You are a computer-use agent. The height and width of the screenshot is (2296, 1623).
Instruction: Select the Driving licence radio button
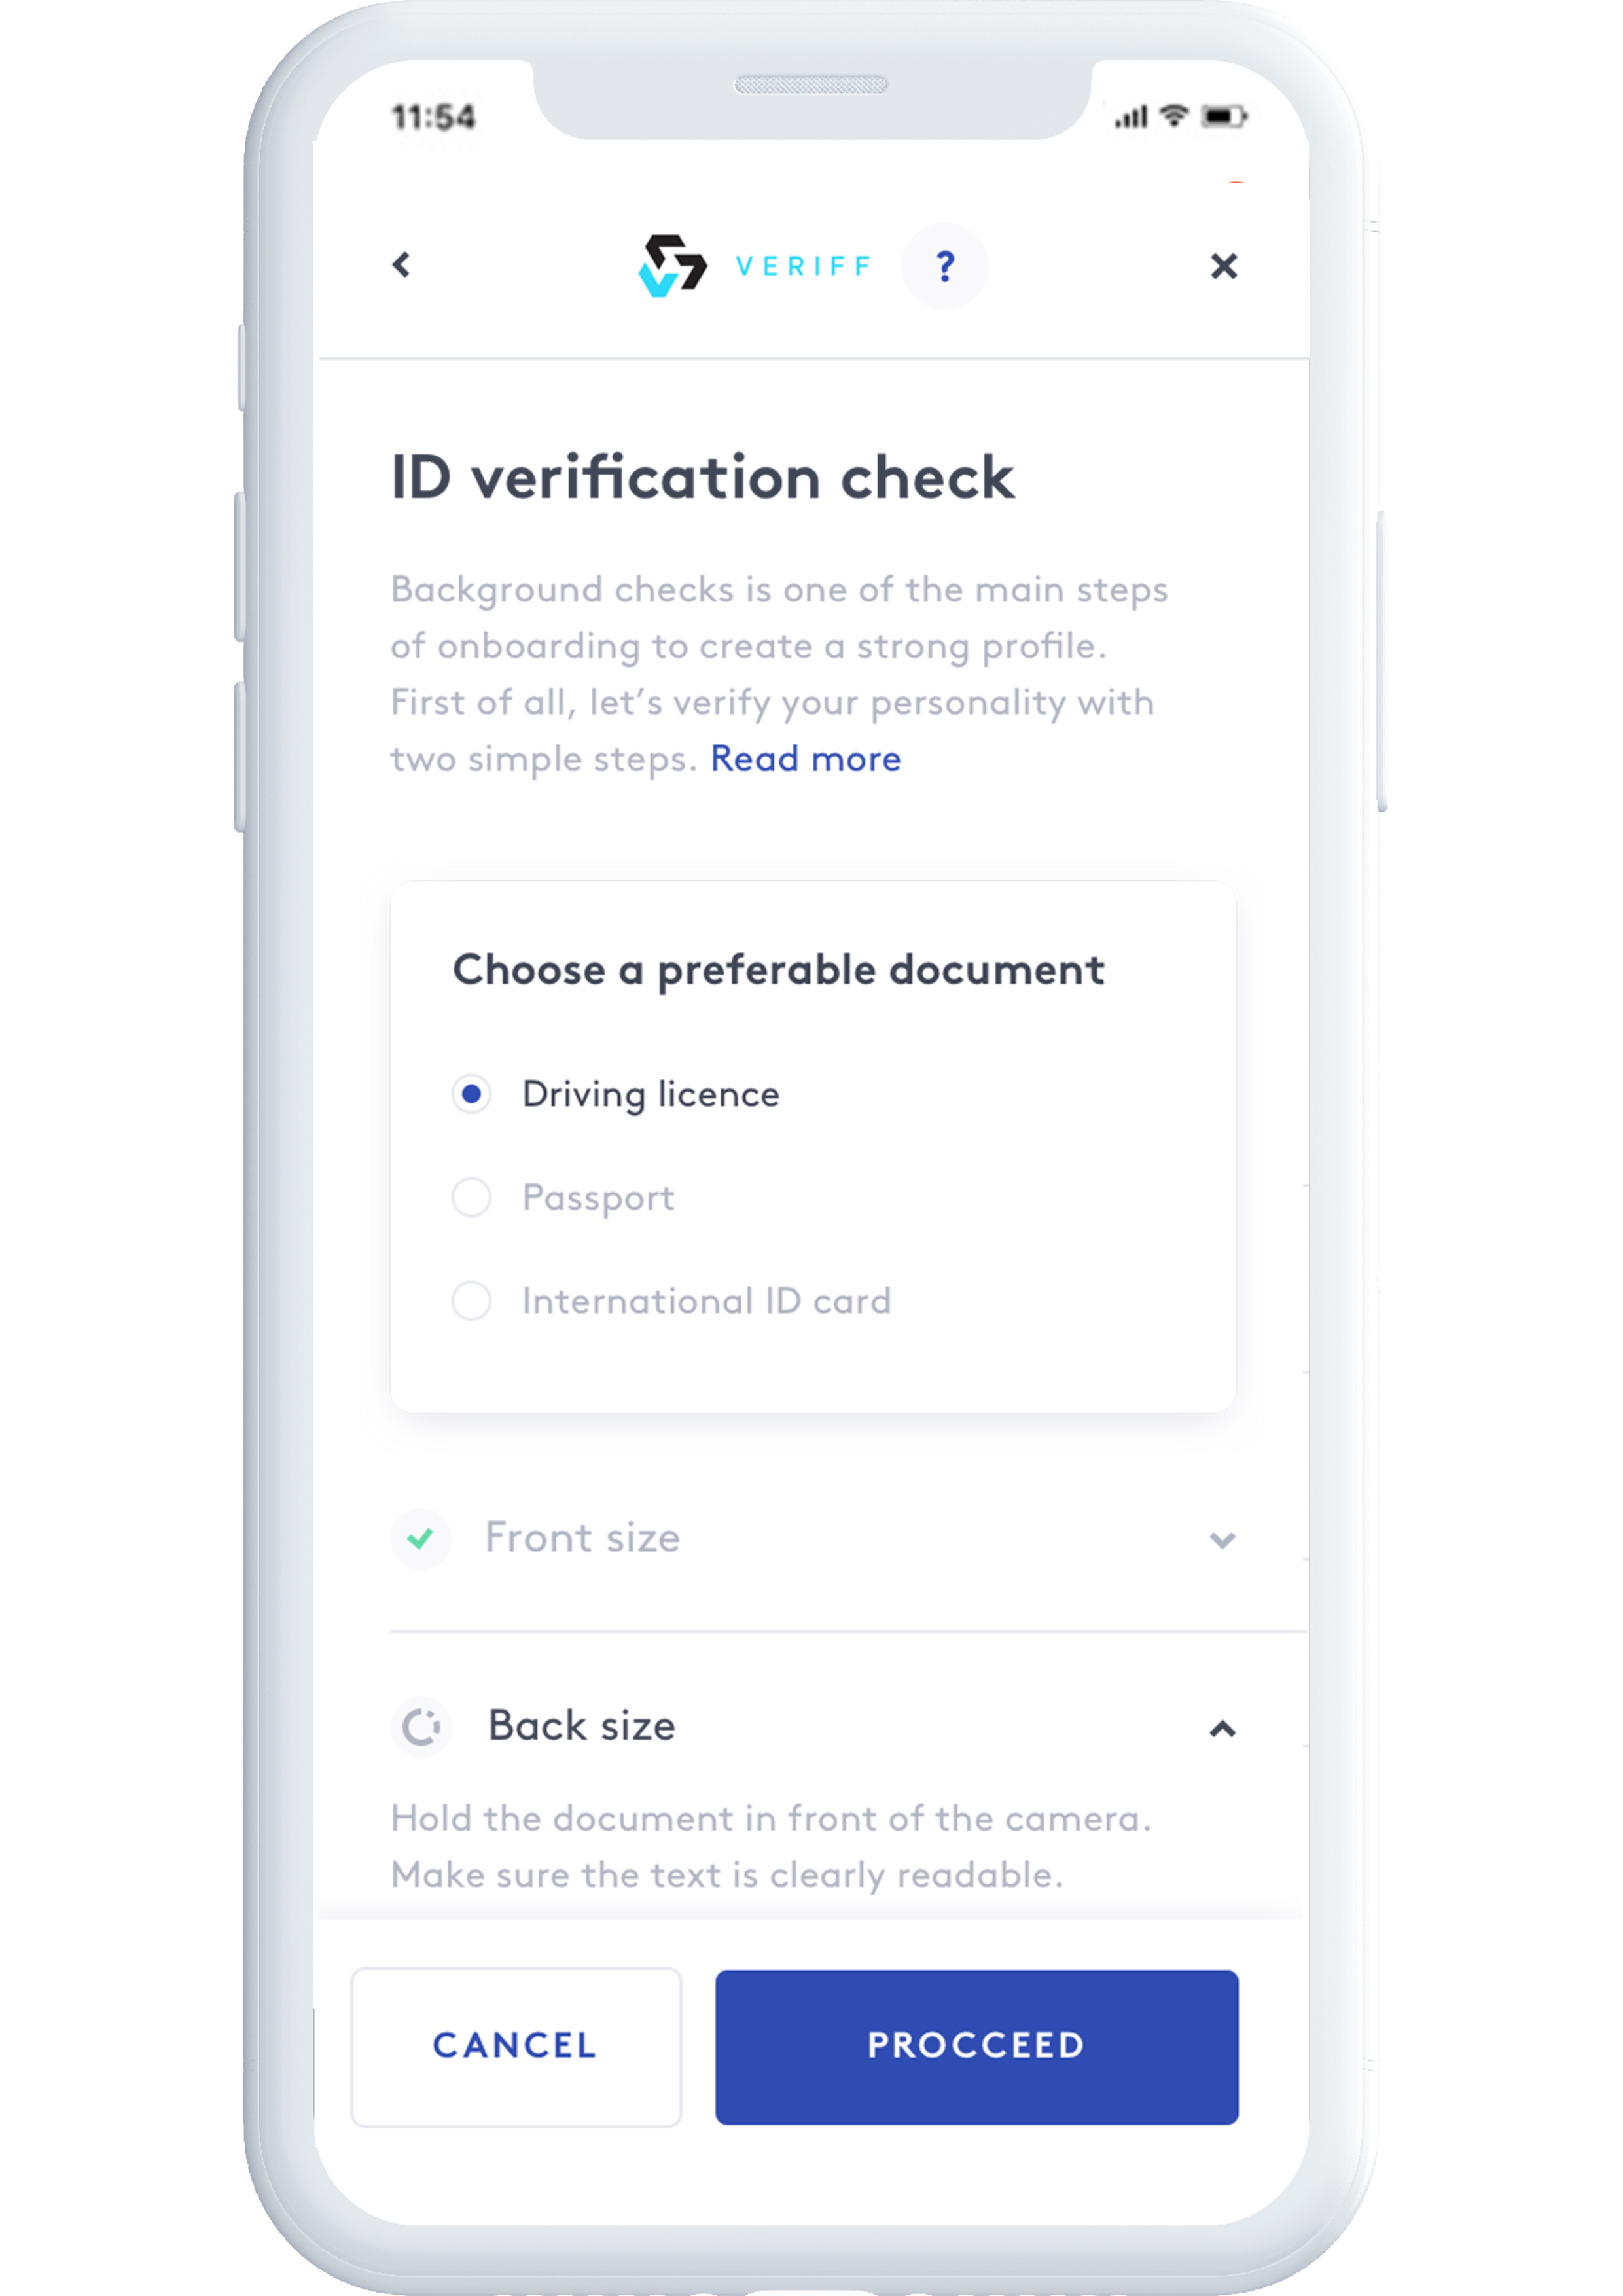[471, 1094]
